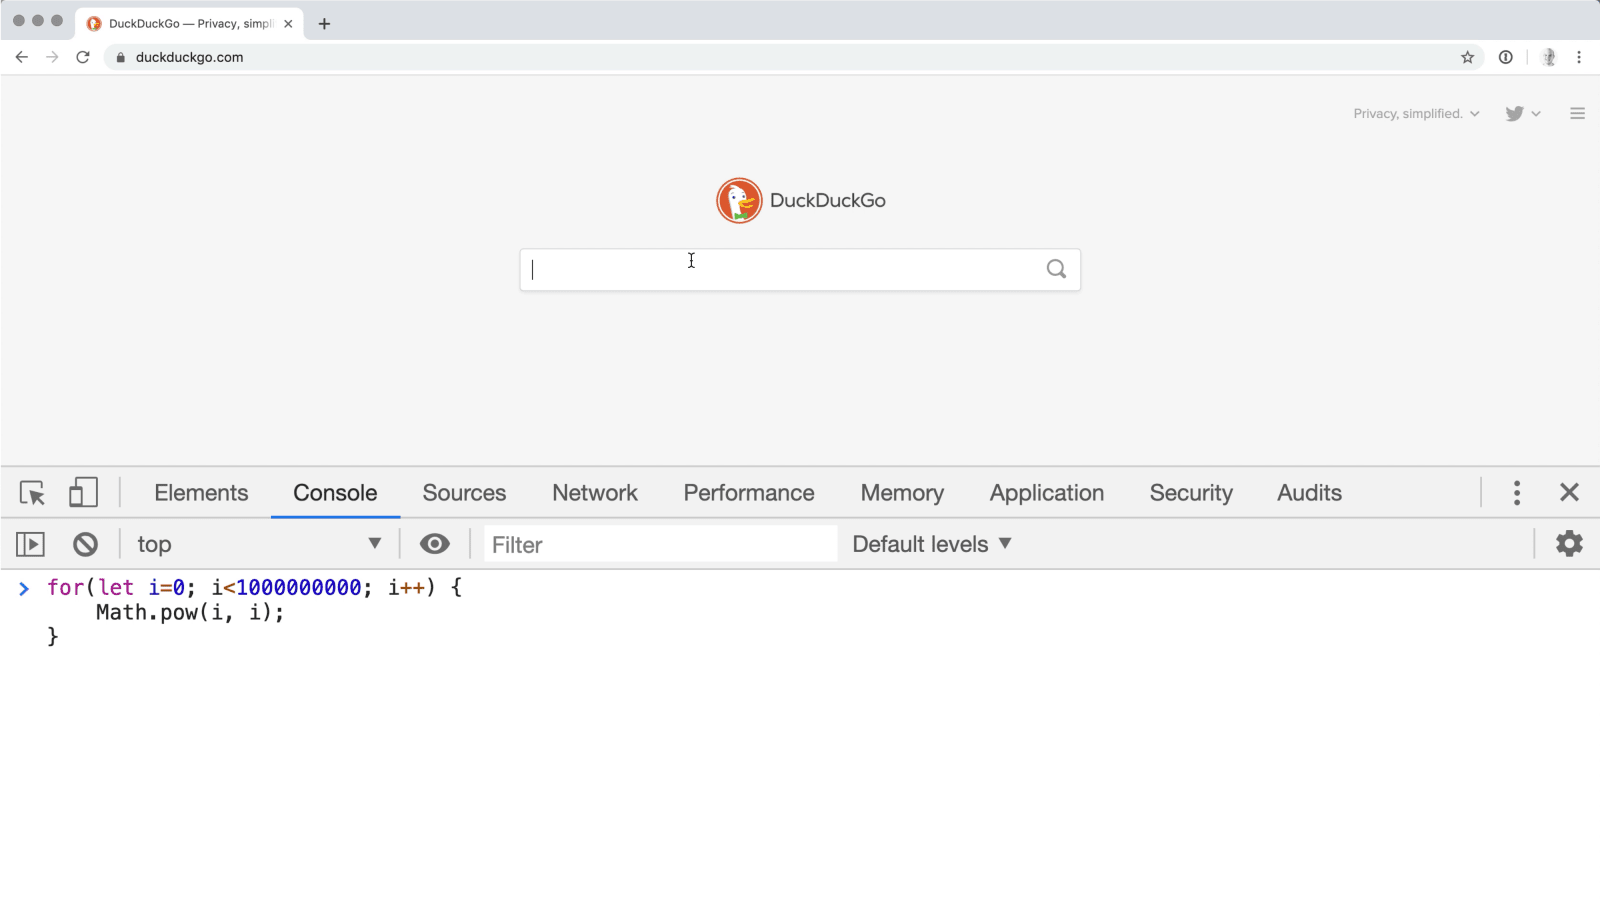Bookmark this page with the star
The height and width of the screenshot is (900, 1600).
pos(1468,57)
